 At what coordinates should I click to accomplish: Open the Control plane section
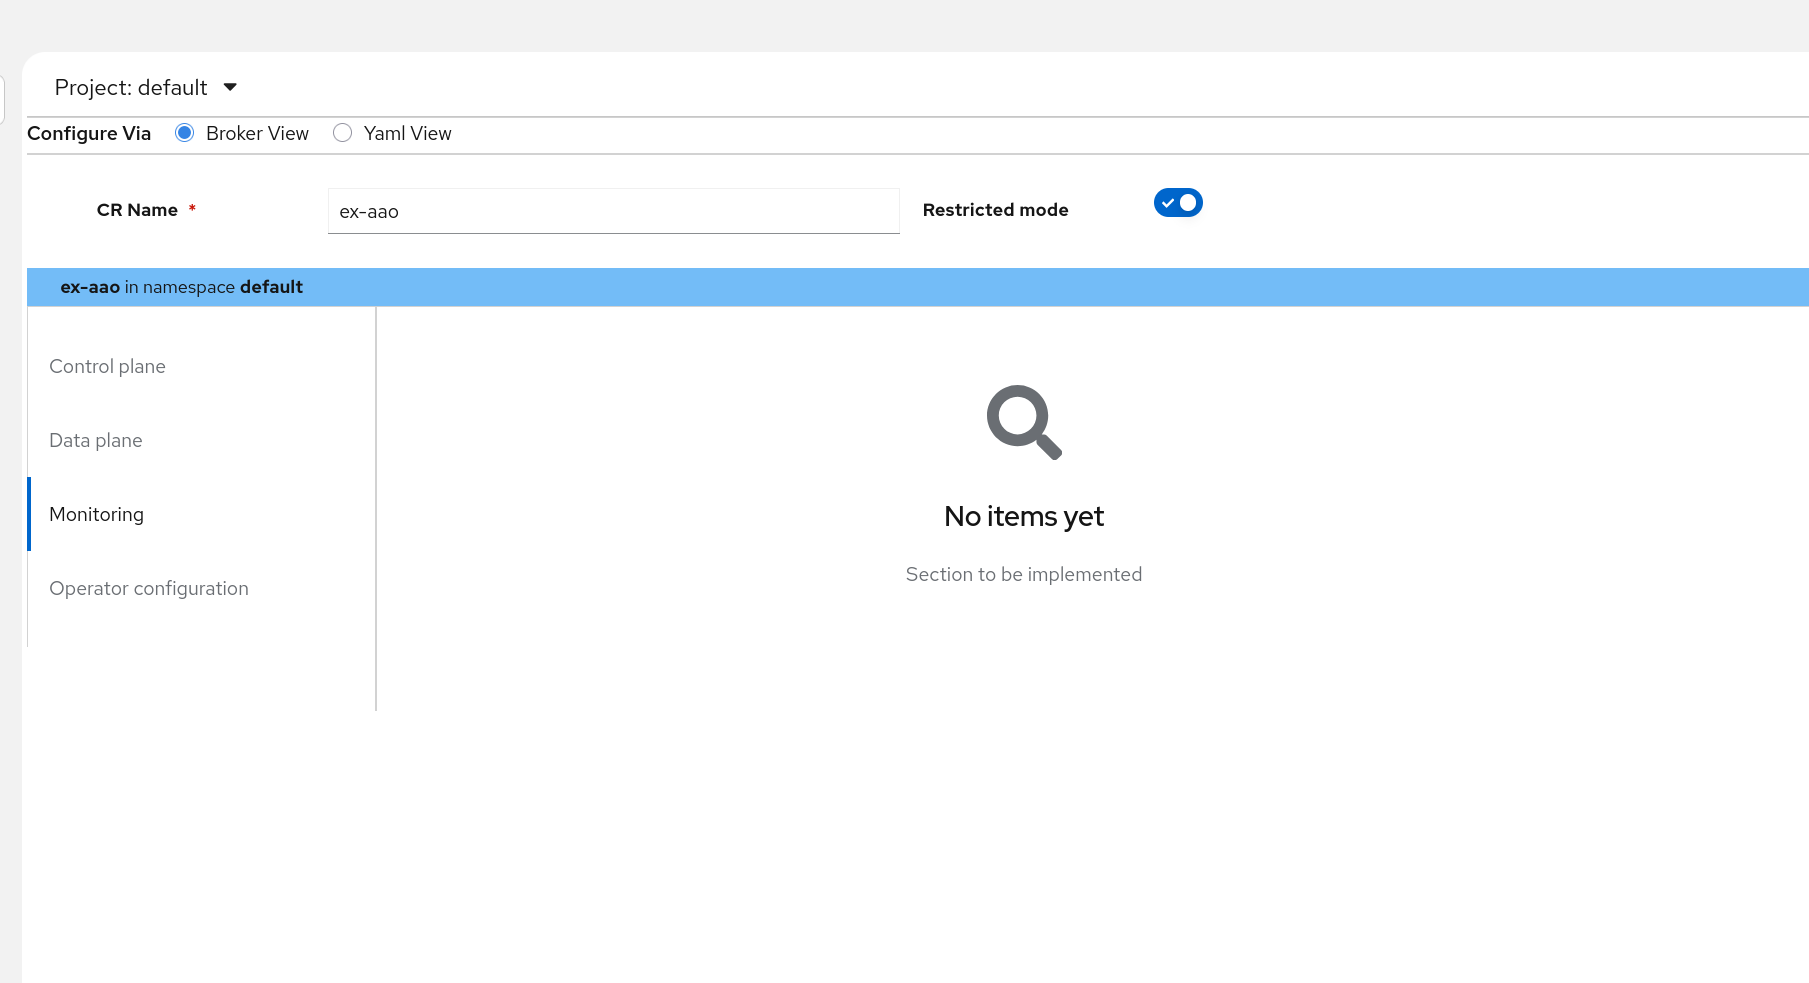click(x=108, y=367)
